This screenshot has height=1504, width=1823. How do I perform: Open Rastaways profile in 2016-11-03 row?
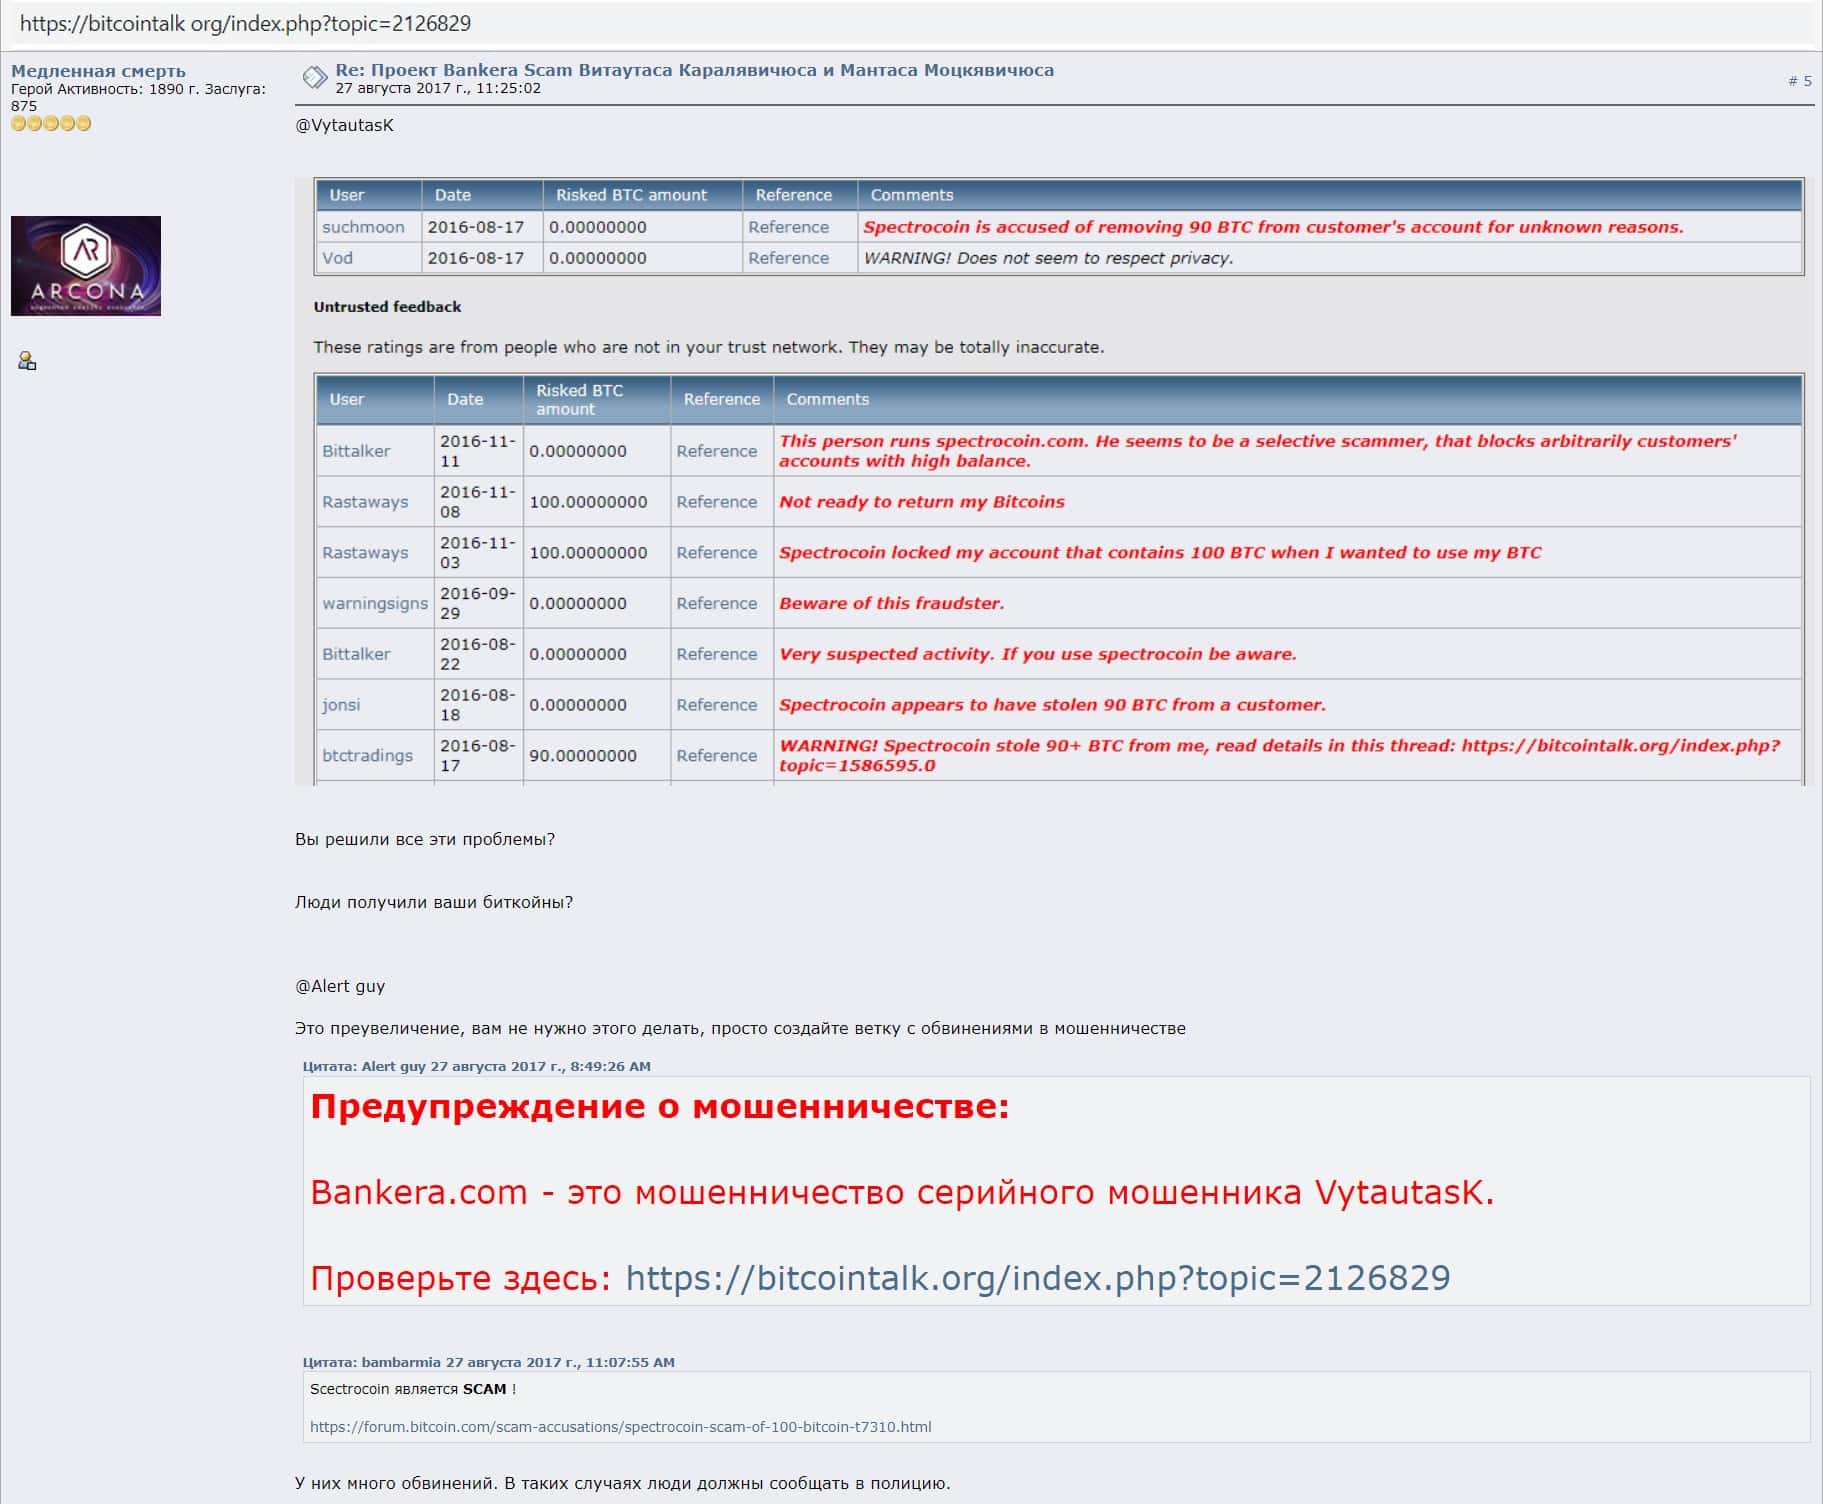pos(365,553)
